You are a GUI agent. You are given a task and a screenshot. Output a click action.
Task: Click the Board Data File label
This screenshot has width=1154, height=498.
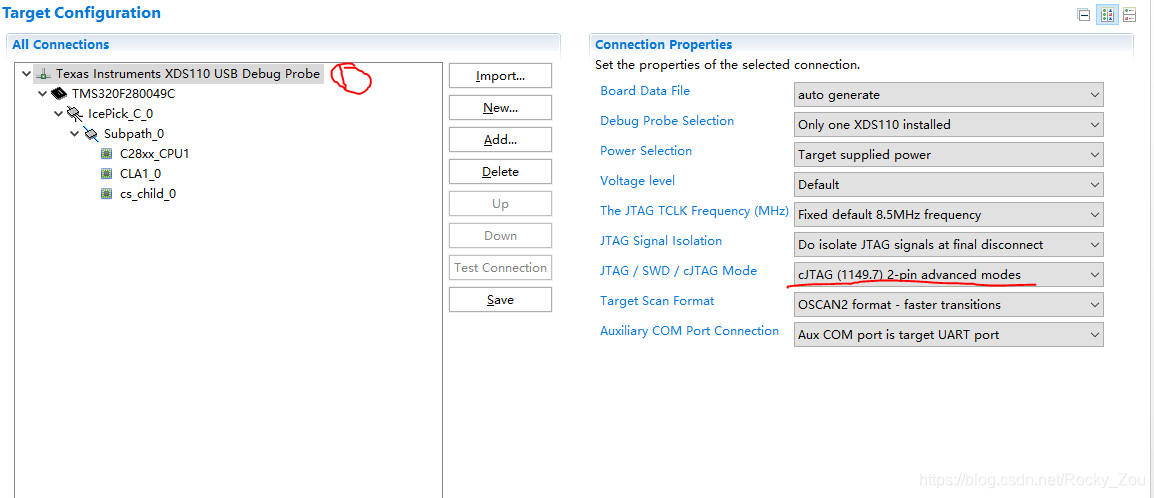coord(645,90)
